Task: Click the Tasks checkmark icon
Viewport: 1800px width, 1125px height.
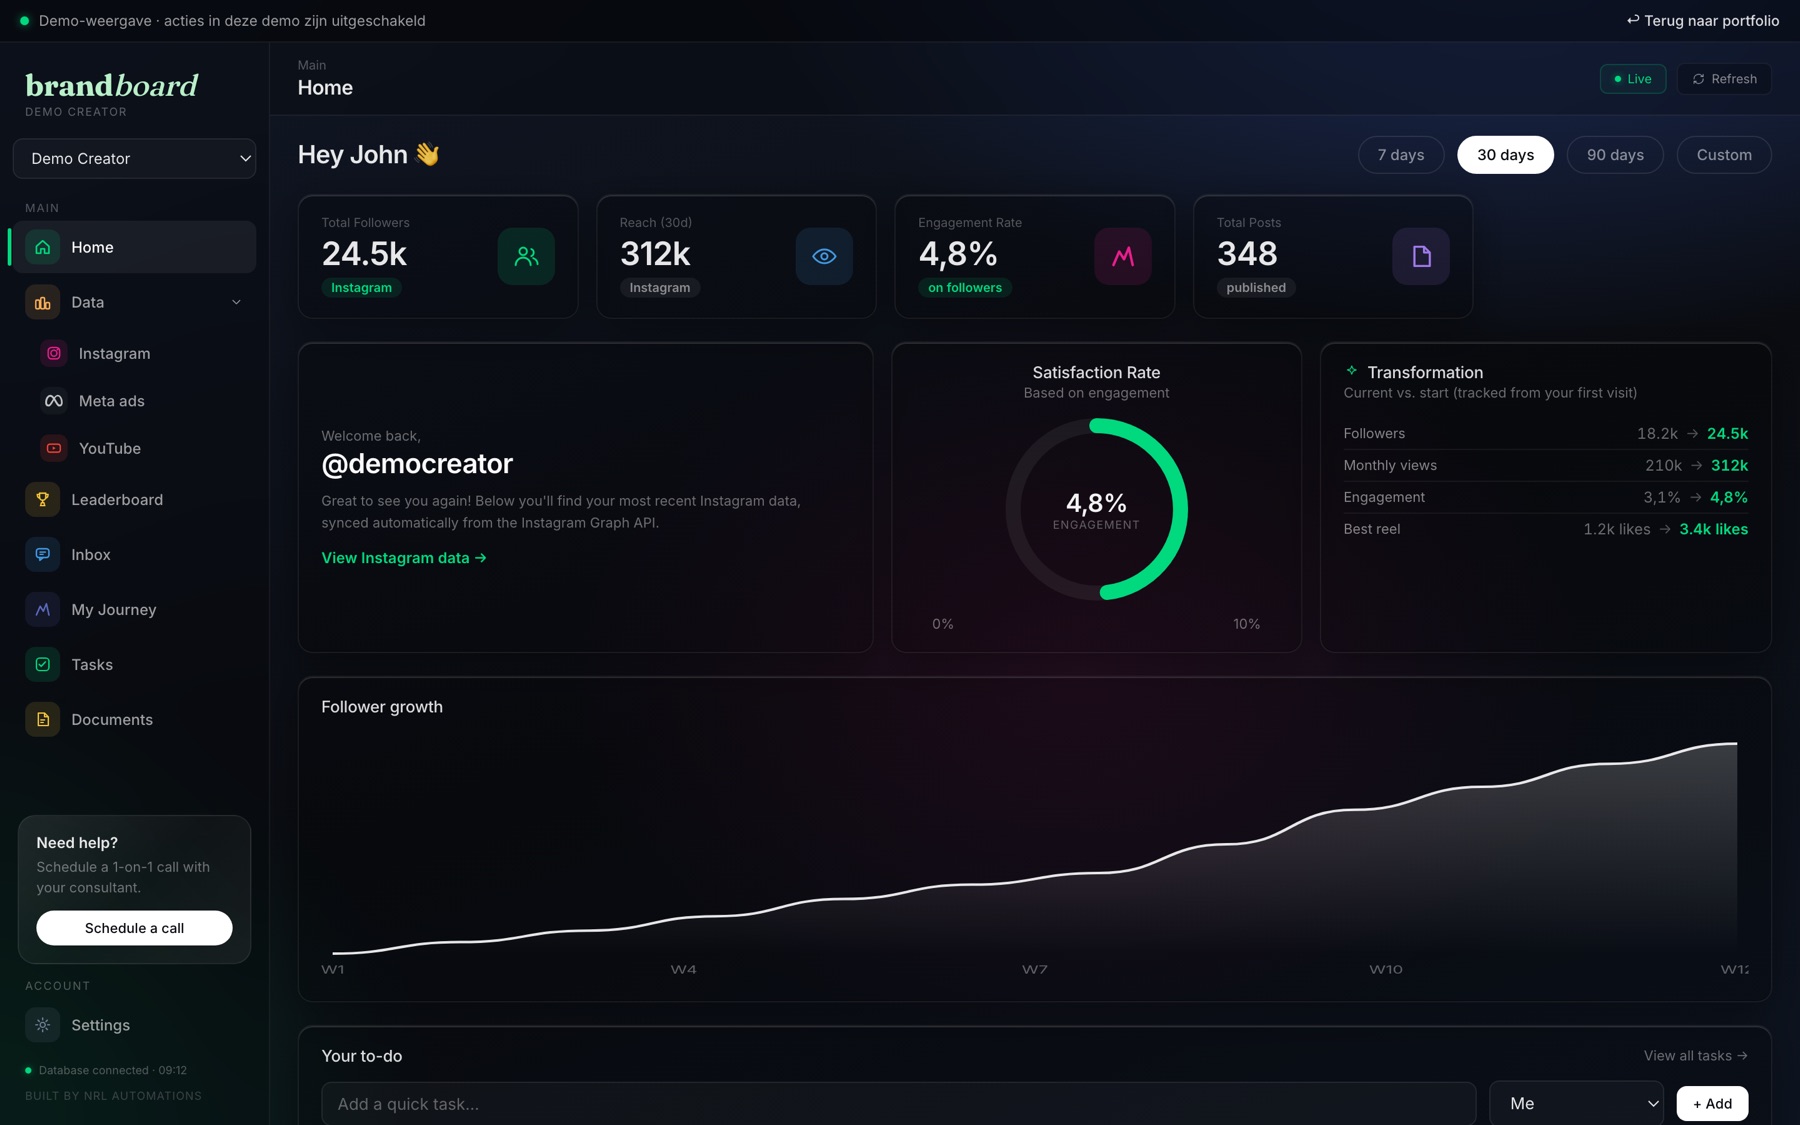Action: coord(43,664)
